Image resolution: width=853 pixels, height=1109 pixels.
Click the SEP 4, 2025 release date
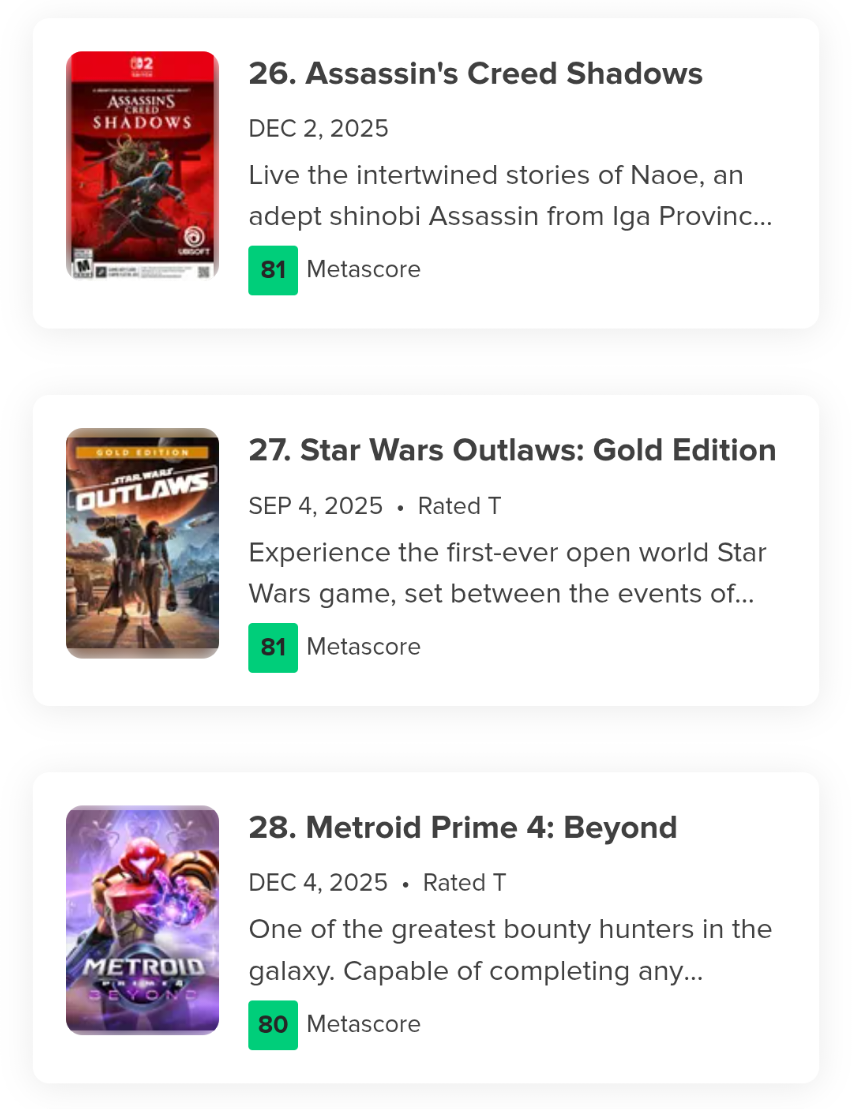point(315,506)
